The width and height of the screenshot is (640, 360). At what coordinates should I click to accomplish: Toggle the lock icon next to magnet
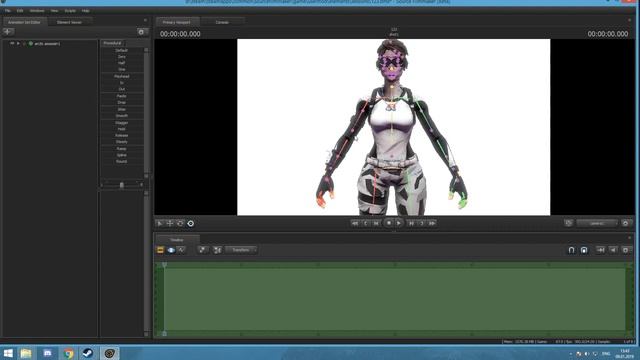pyautogui.click(x=584, y=250)
